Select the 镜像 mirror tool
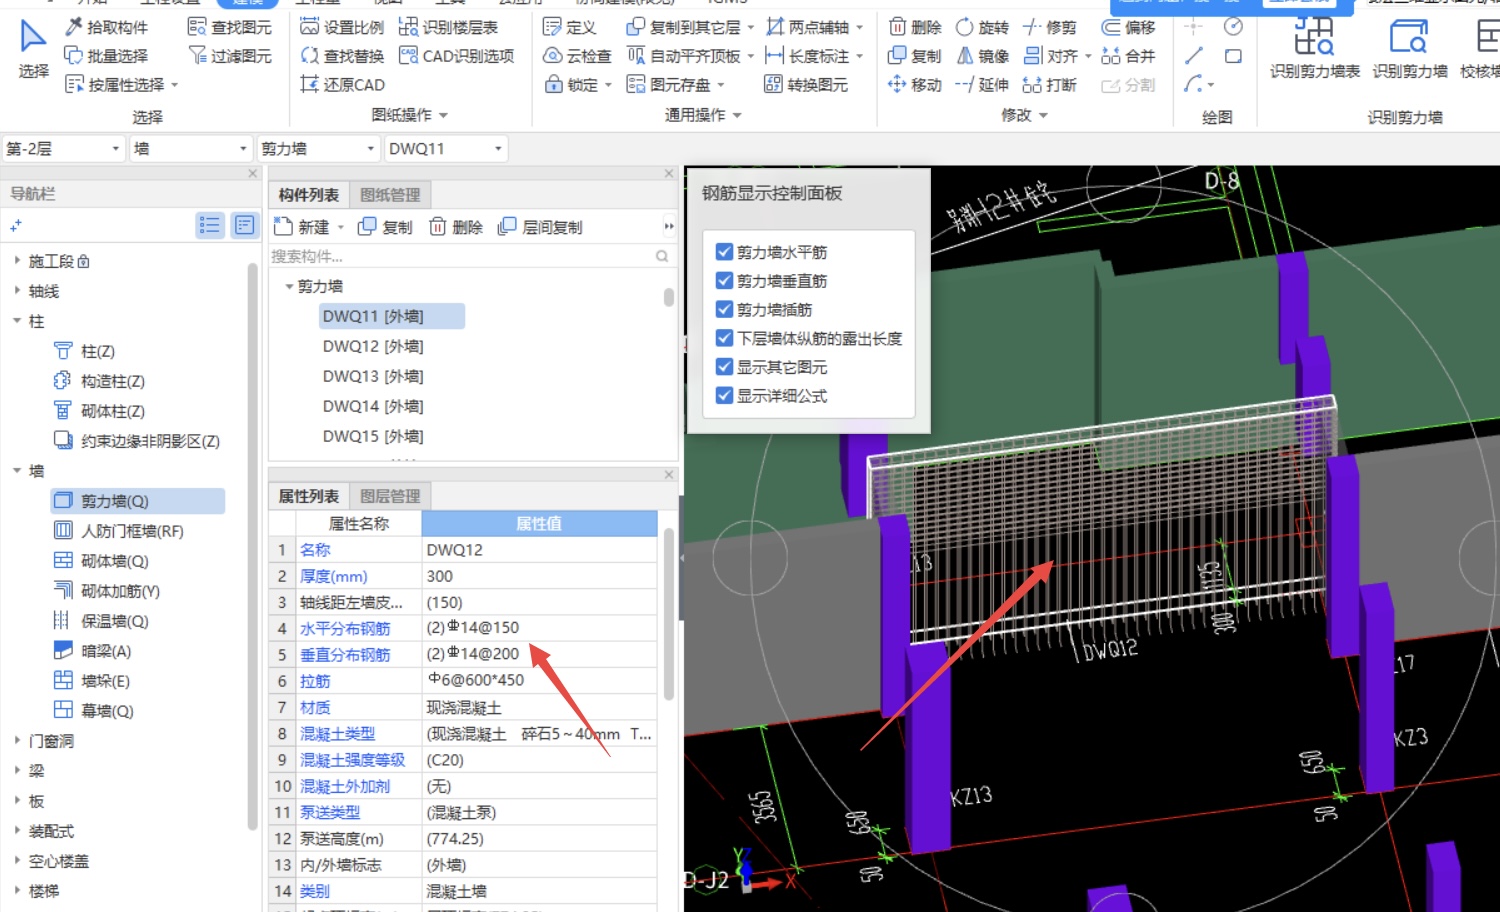Image resolution: width=1500 pixels, height=912 pixels. pyautogui.click(x=982, y=56)
